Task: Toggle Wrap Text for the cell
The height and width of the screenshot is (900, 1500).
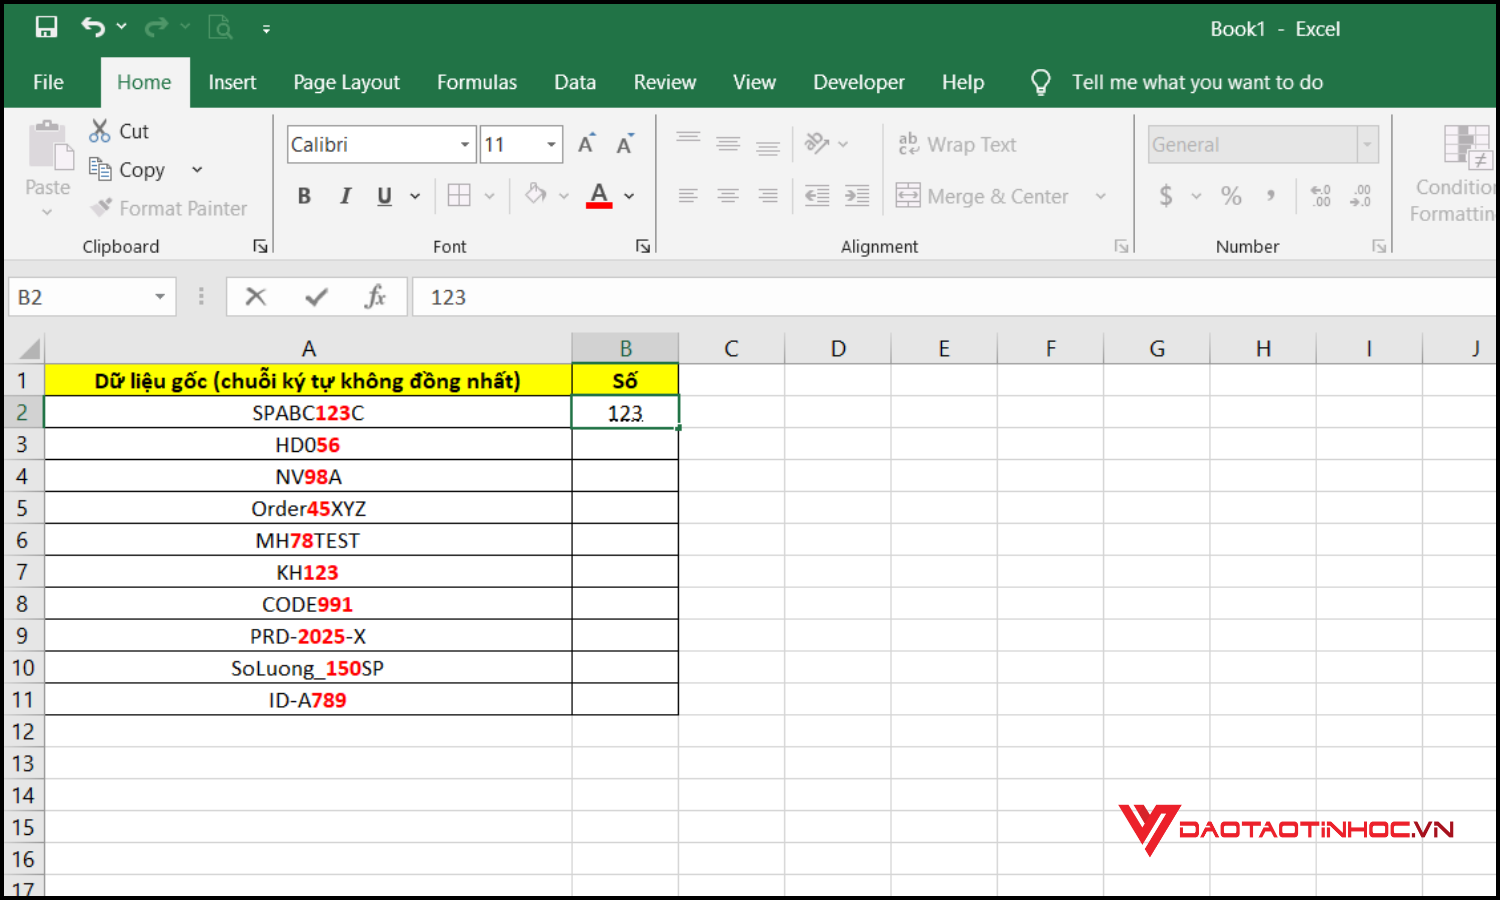Action: pos(957,145)
